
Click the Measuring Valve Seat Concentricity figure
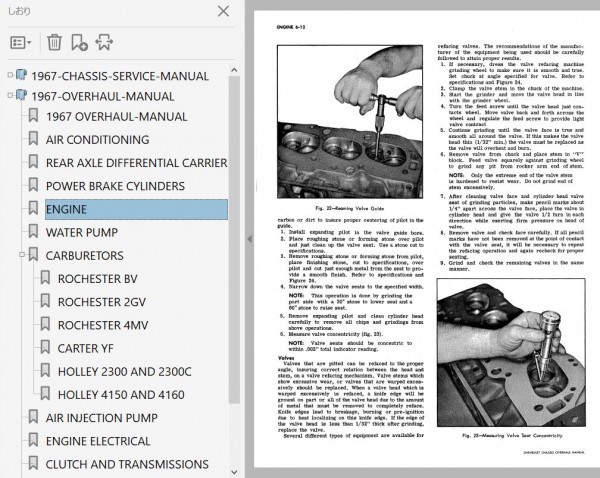pyautogui.click(x=511, y=352)
